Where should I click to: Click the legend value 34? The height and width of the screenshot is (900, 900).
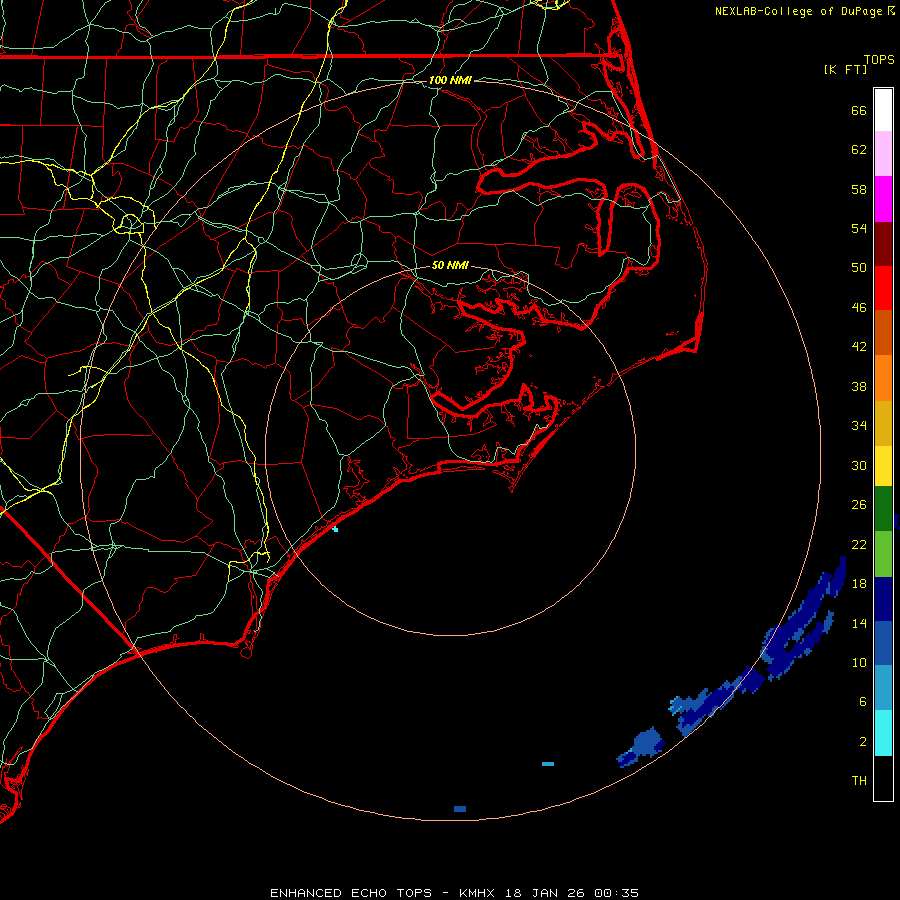pyautogui.click(x=859, y=425)
